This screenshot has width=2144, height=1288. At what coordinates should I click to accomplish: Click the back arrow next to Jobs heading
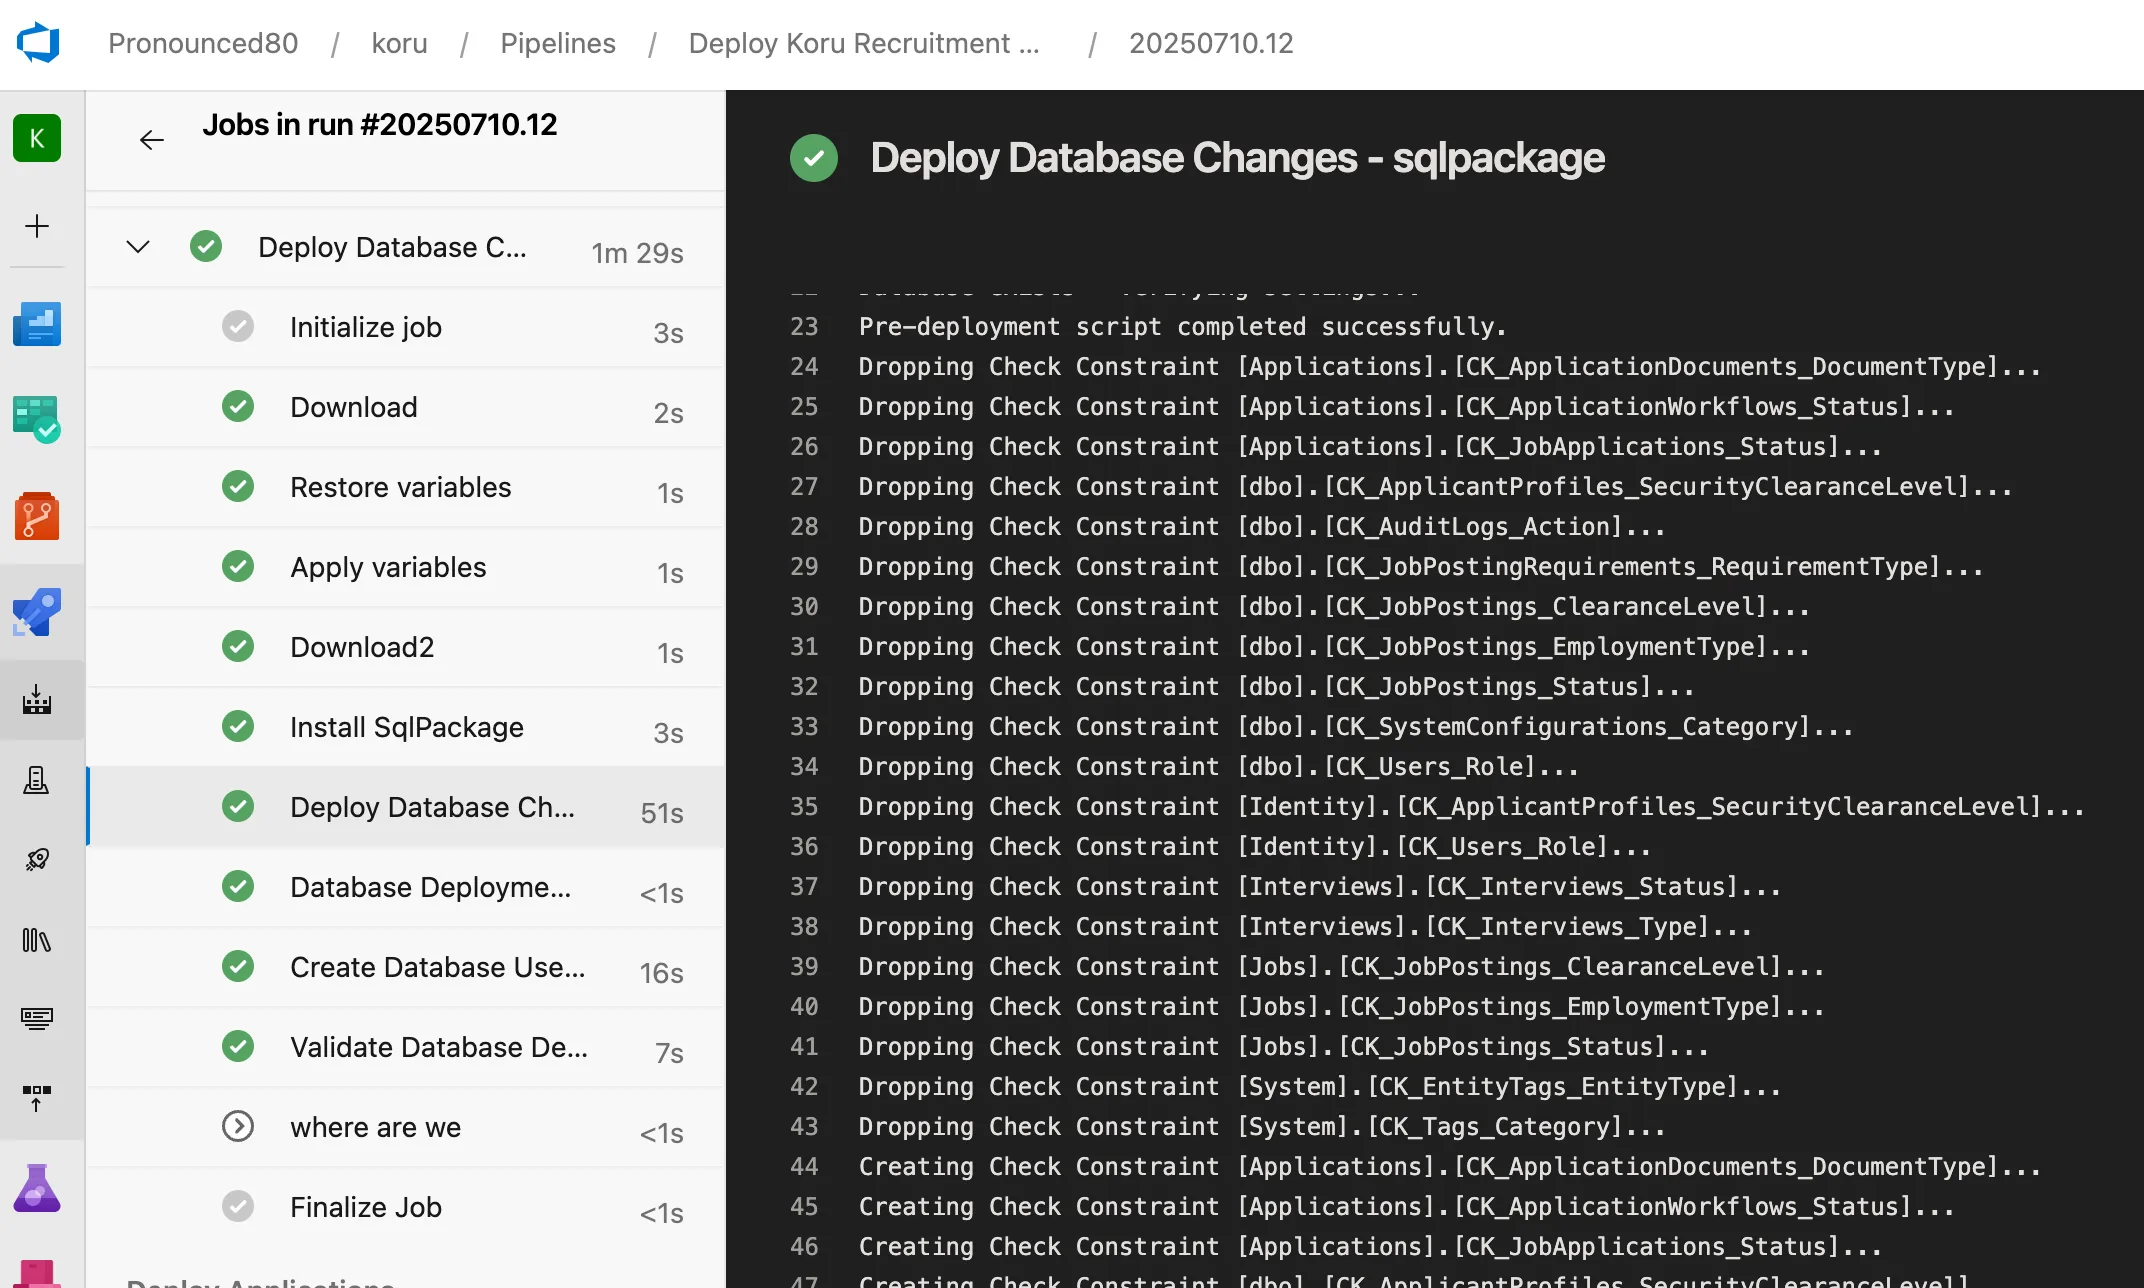pos(151,139)
